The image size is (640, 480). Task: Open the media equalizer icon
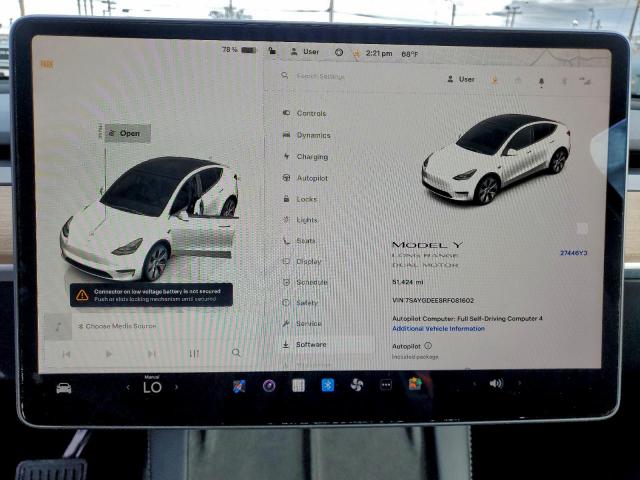pyautogui.click(x=194, y=353)
